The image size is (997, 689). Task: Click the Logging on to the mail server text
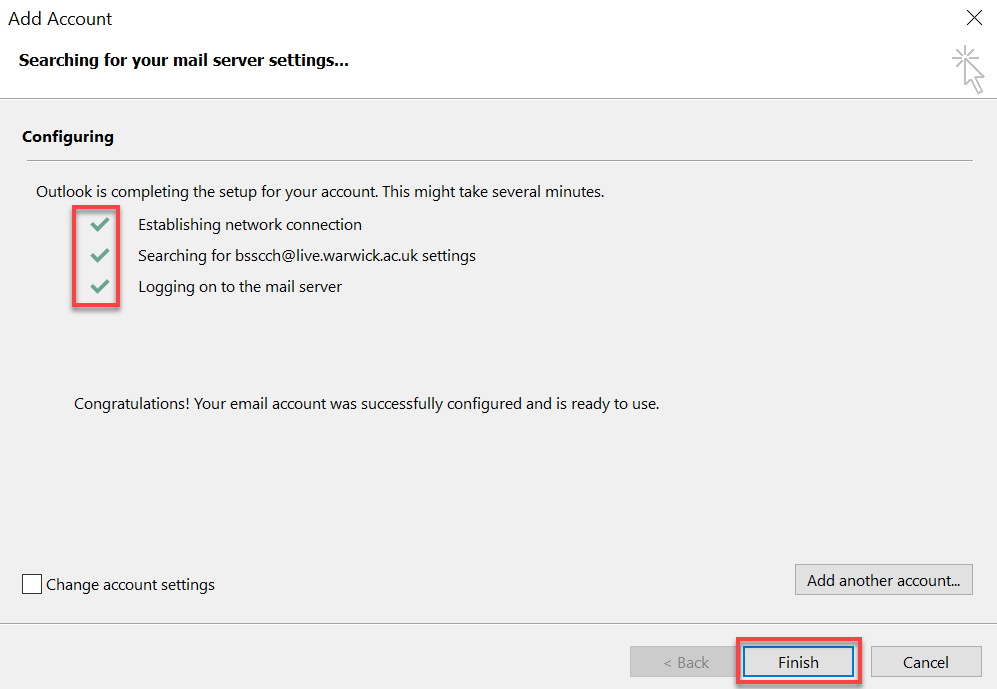[x=239, y=286]
